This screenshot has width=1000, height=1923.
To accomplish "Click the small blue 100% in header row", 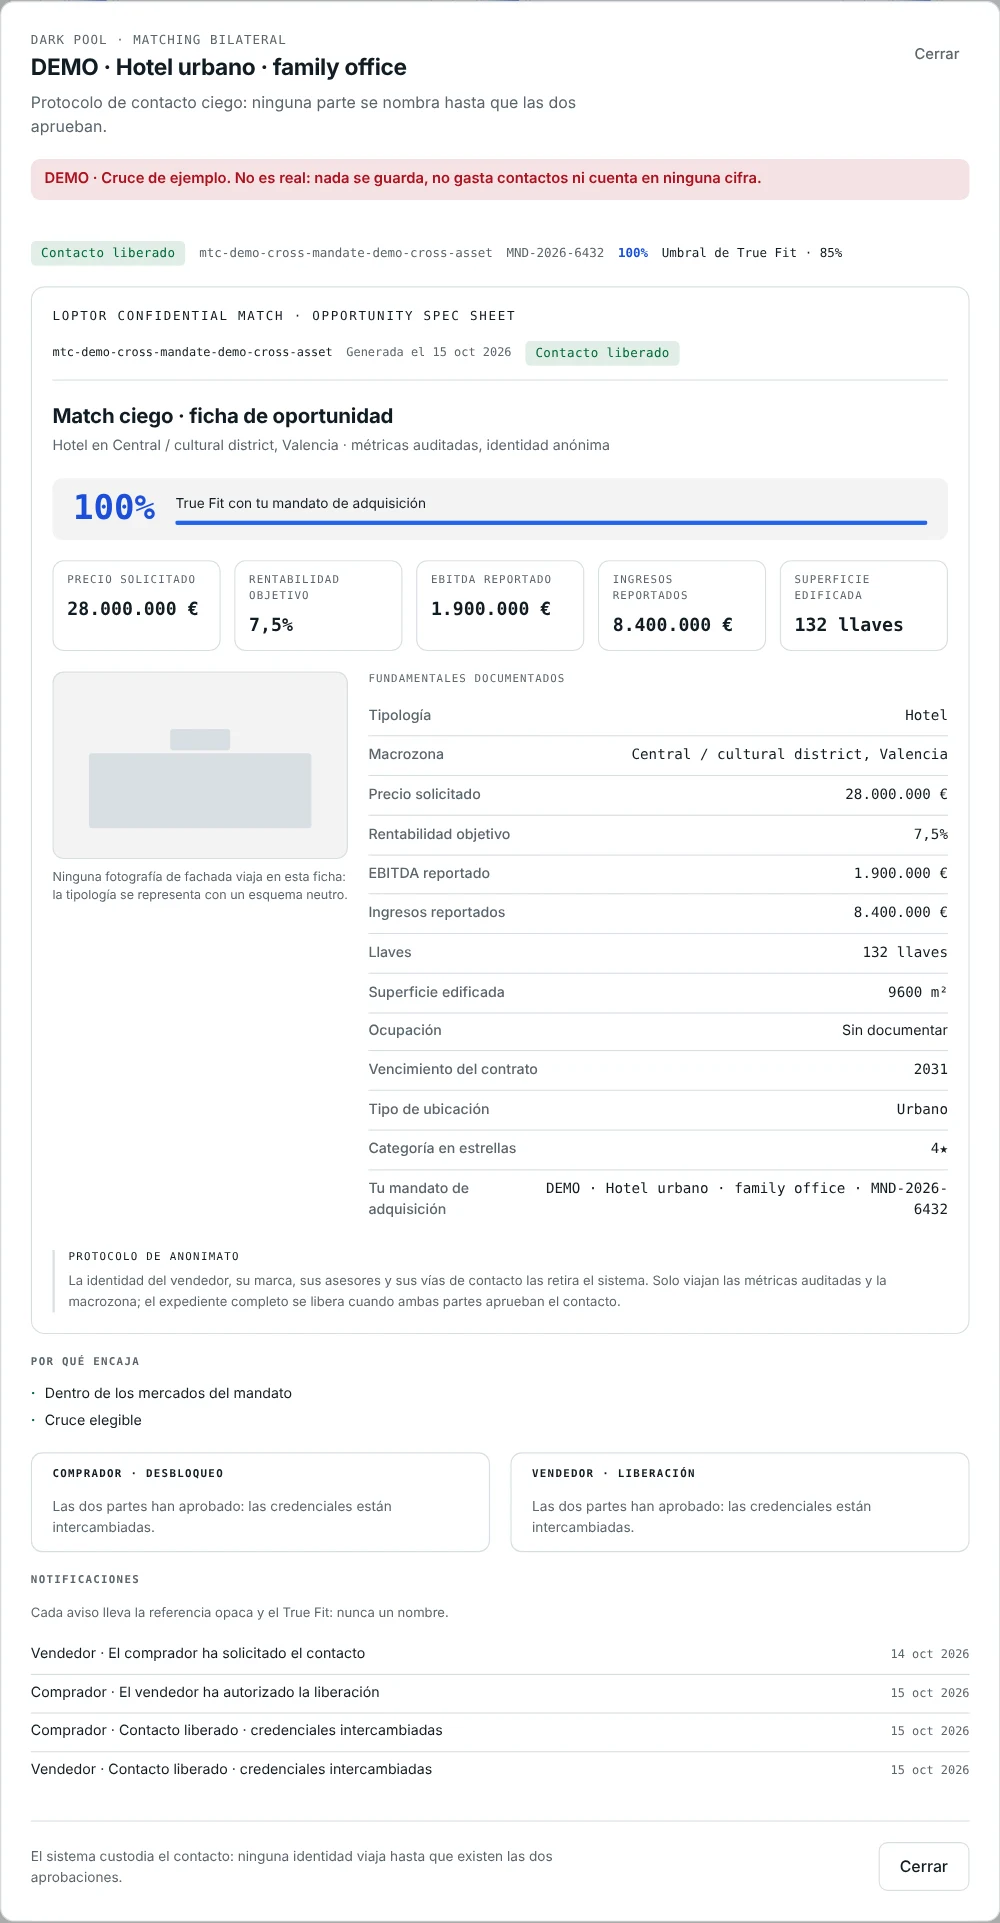I will point(633,253).
